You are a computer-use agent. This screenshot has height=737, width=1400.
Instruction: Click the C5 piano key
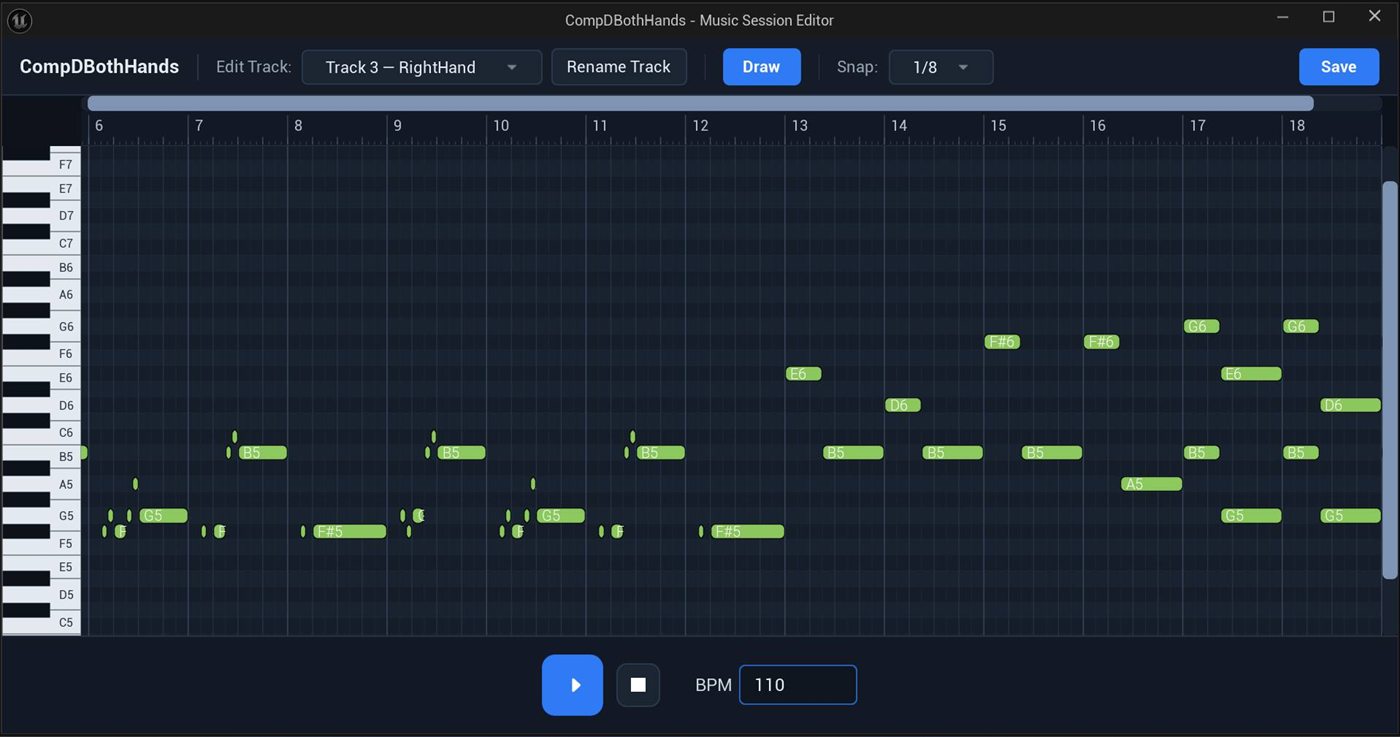[40, 623]
